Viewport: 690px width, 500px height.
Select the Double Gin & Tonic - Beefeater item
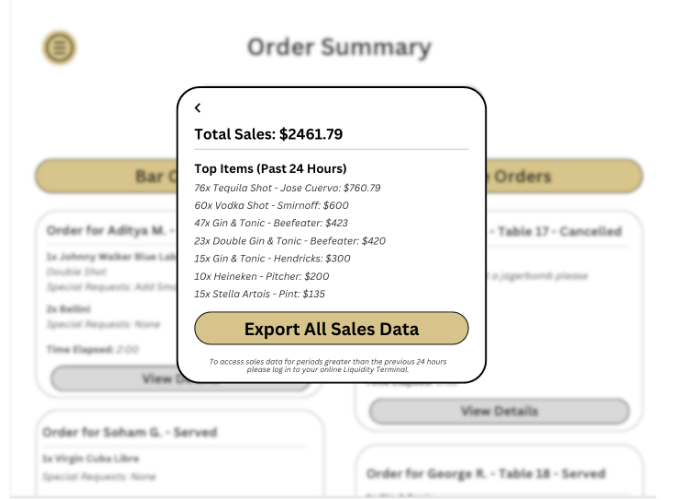(x=290, y=241)
